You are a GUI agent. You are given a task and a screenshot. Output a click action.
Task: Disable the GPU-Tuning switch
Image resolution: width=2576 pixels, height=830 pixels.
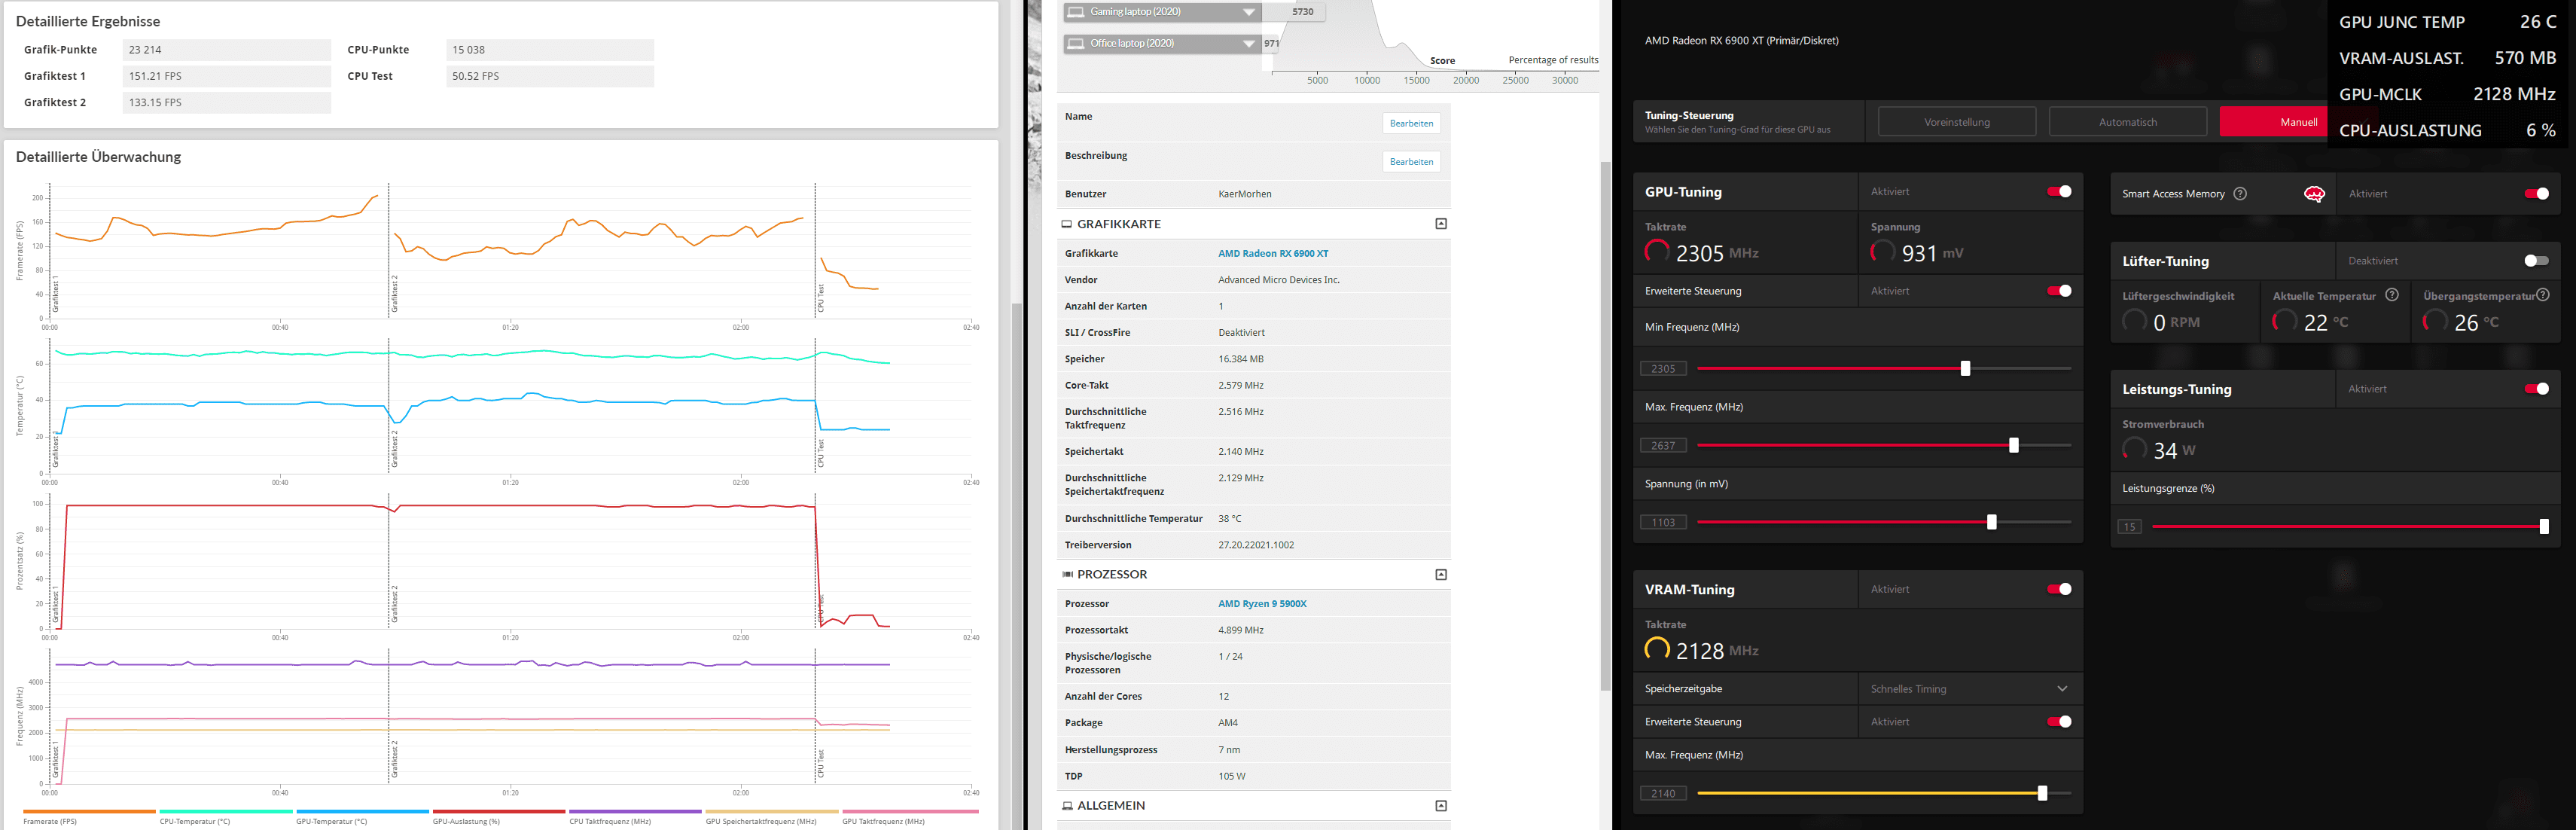coord(2059,191)
